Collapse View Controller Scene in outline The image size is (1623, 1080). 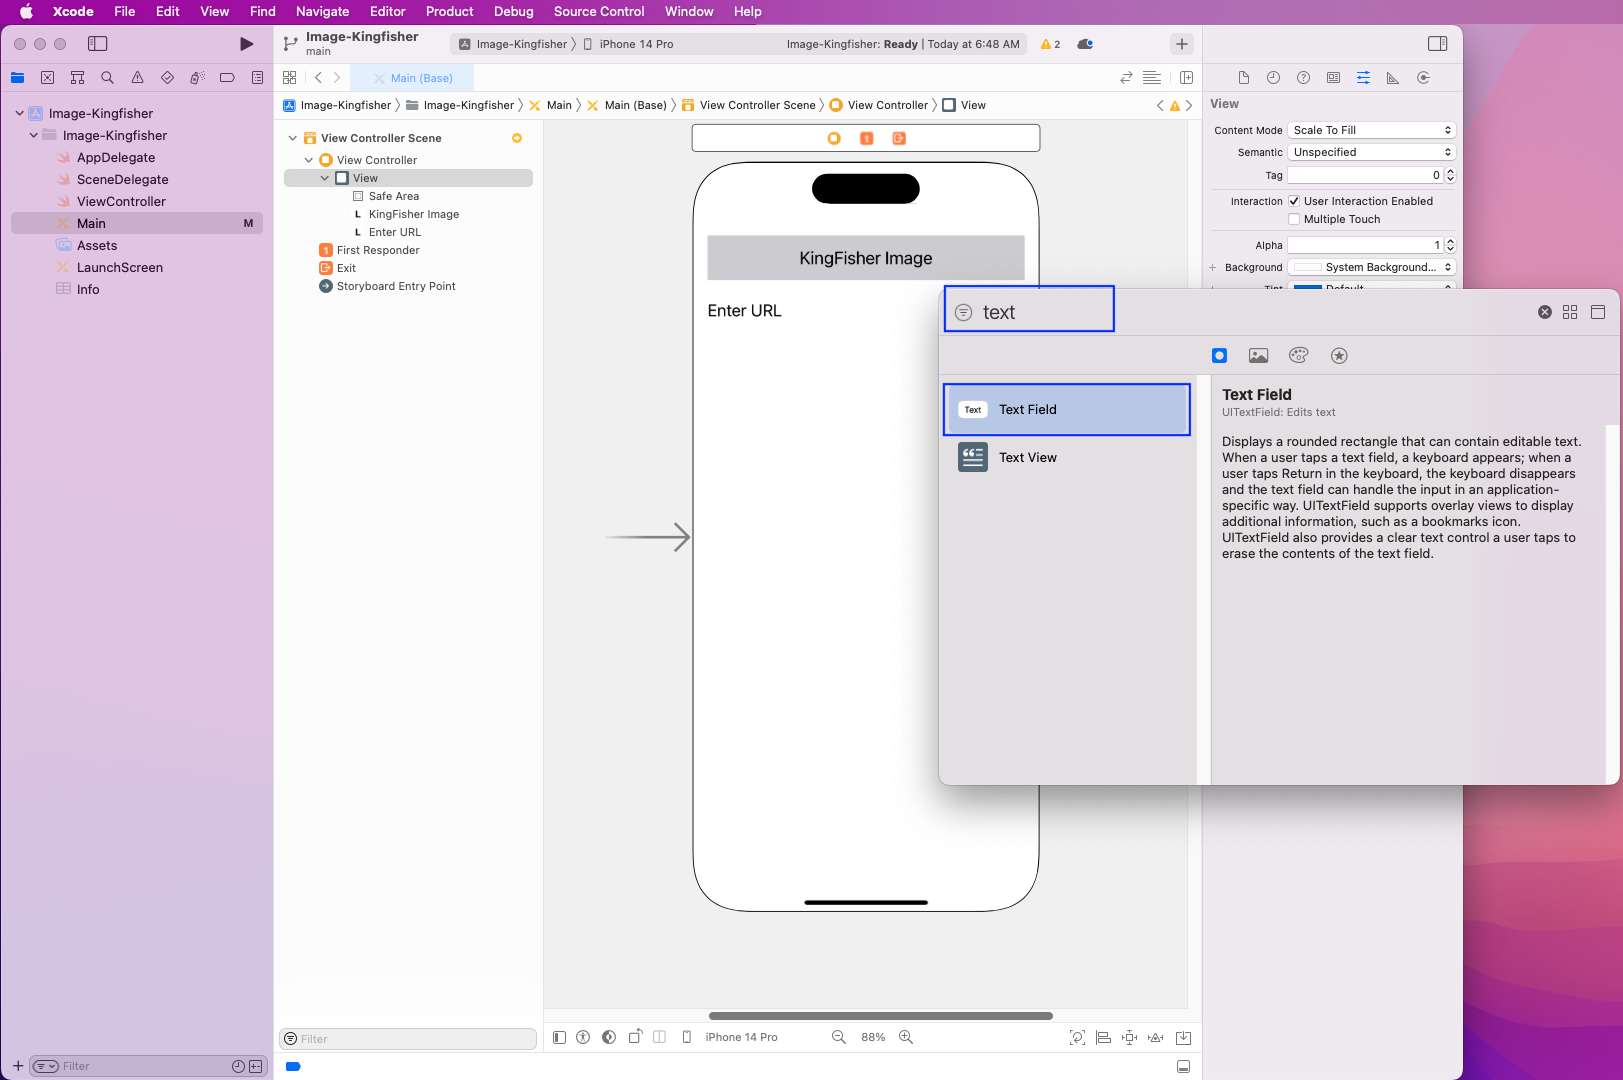click(292, 138)
